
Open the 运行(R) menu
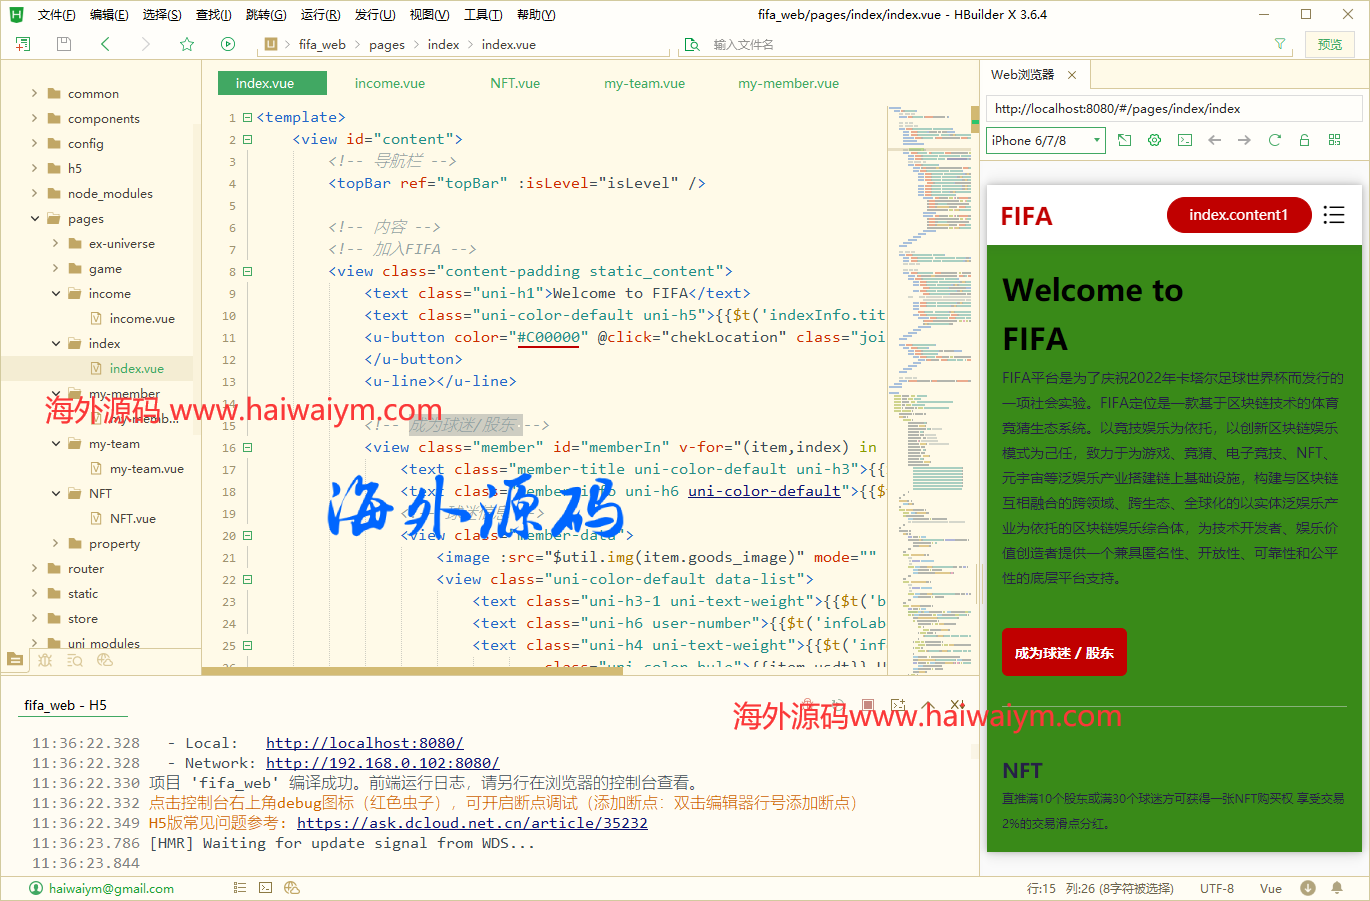[x=320, y=14]
